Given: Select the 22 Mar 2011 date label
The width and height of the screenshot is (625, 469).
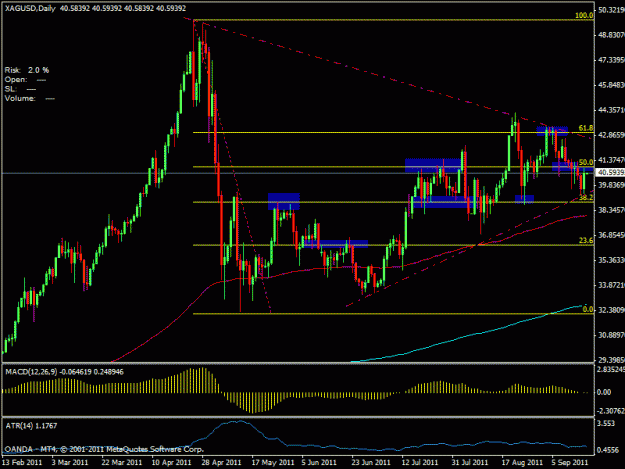Looking at the screenshot, I should [122, 463].
